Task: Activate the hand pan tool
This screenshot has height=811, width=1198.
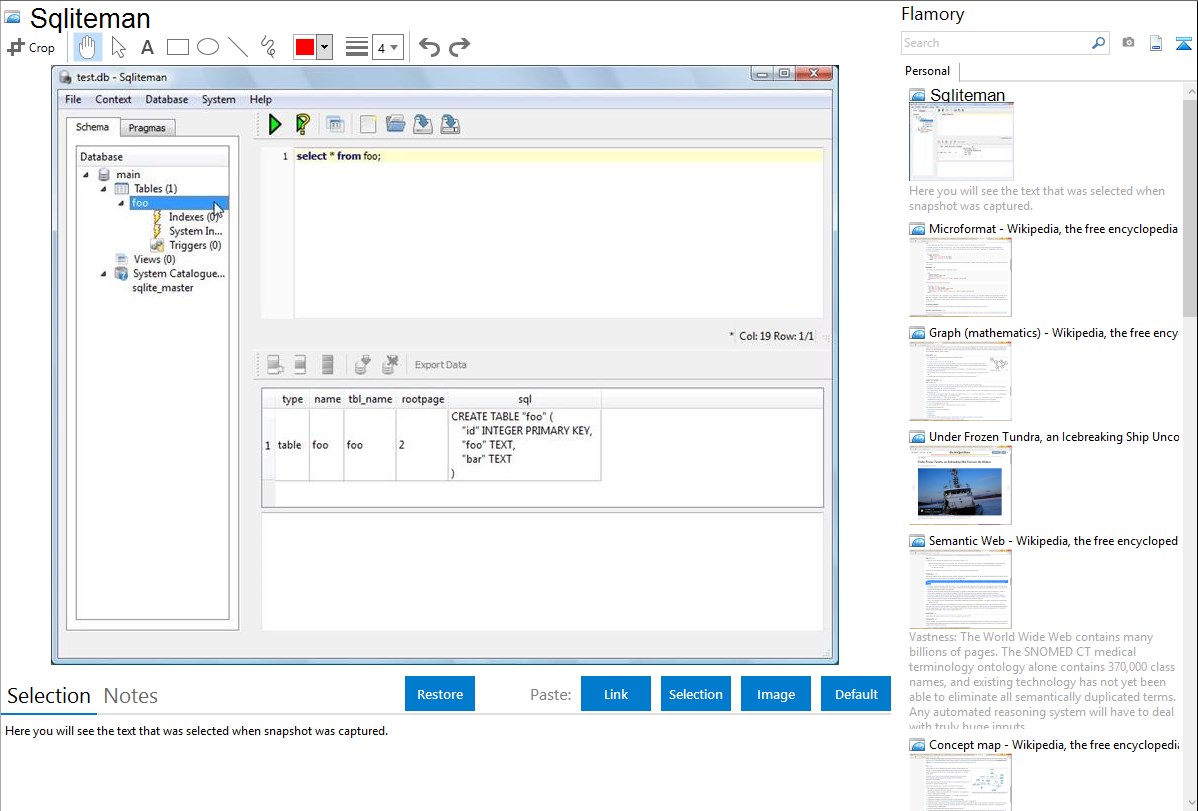Action: (x=87, y=47)
